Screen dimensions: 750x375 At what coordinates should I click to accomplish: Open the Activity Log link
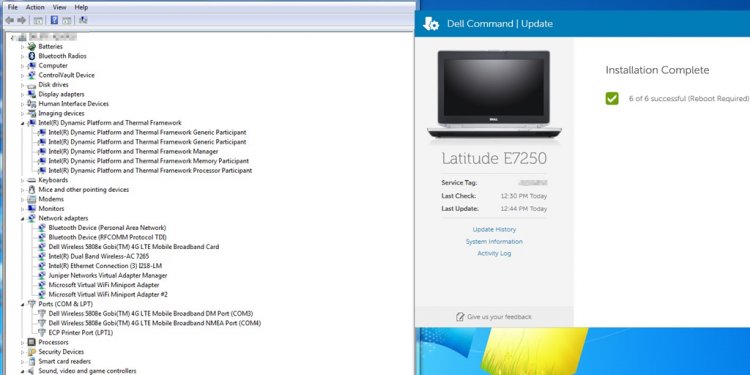(494, 254)
